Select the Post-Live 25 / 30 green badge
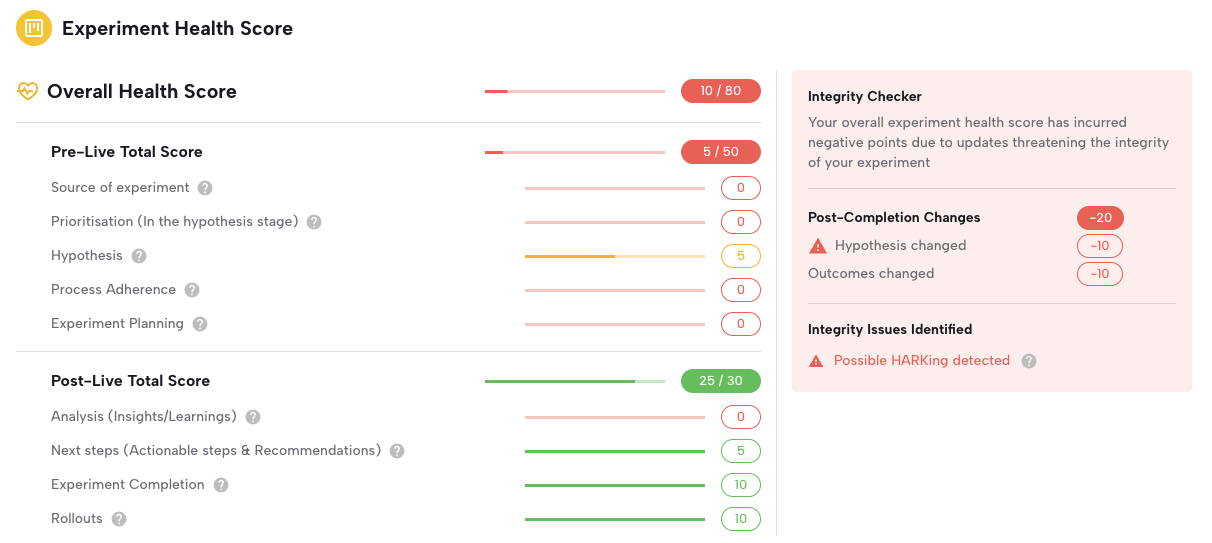1212x543 pixels. pos(720,381)
